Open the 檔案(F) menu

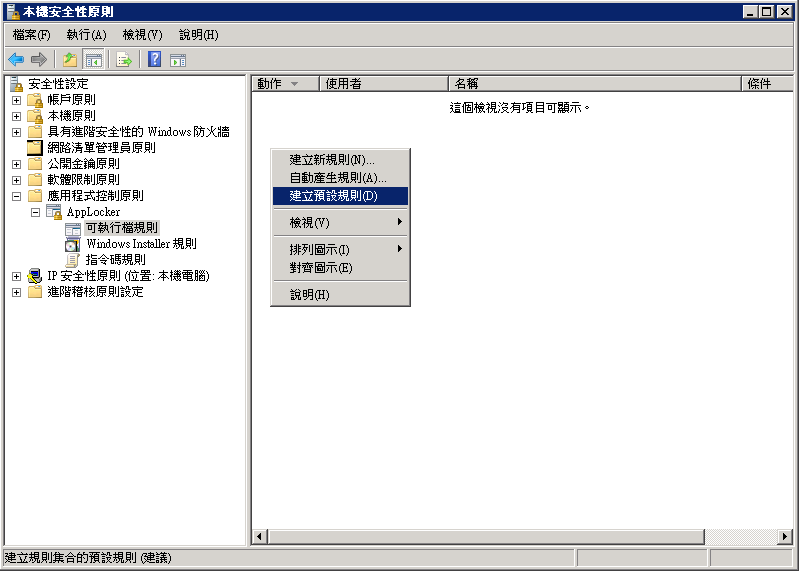click(x=32, y=35)
